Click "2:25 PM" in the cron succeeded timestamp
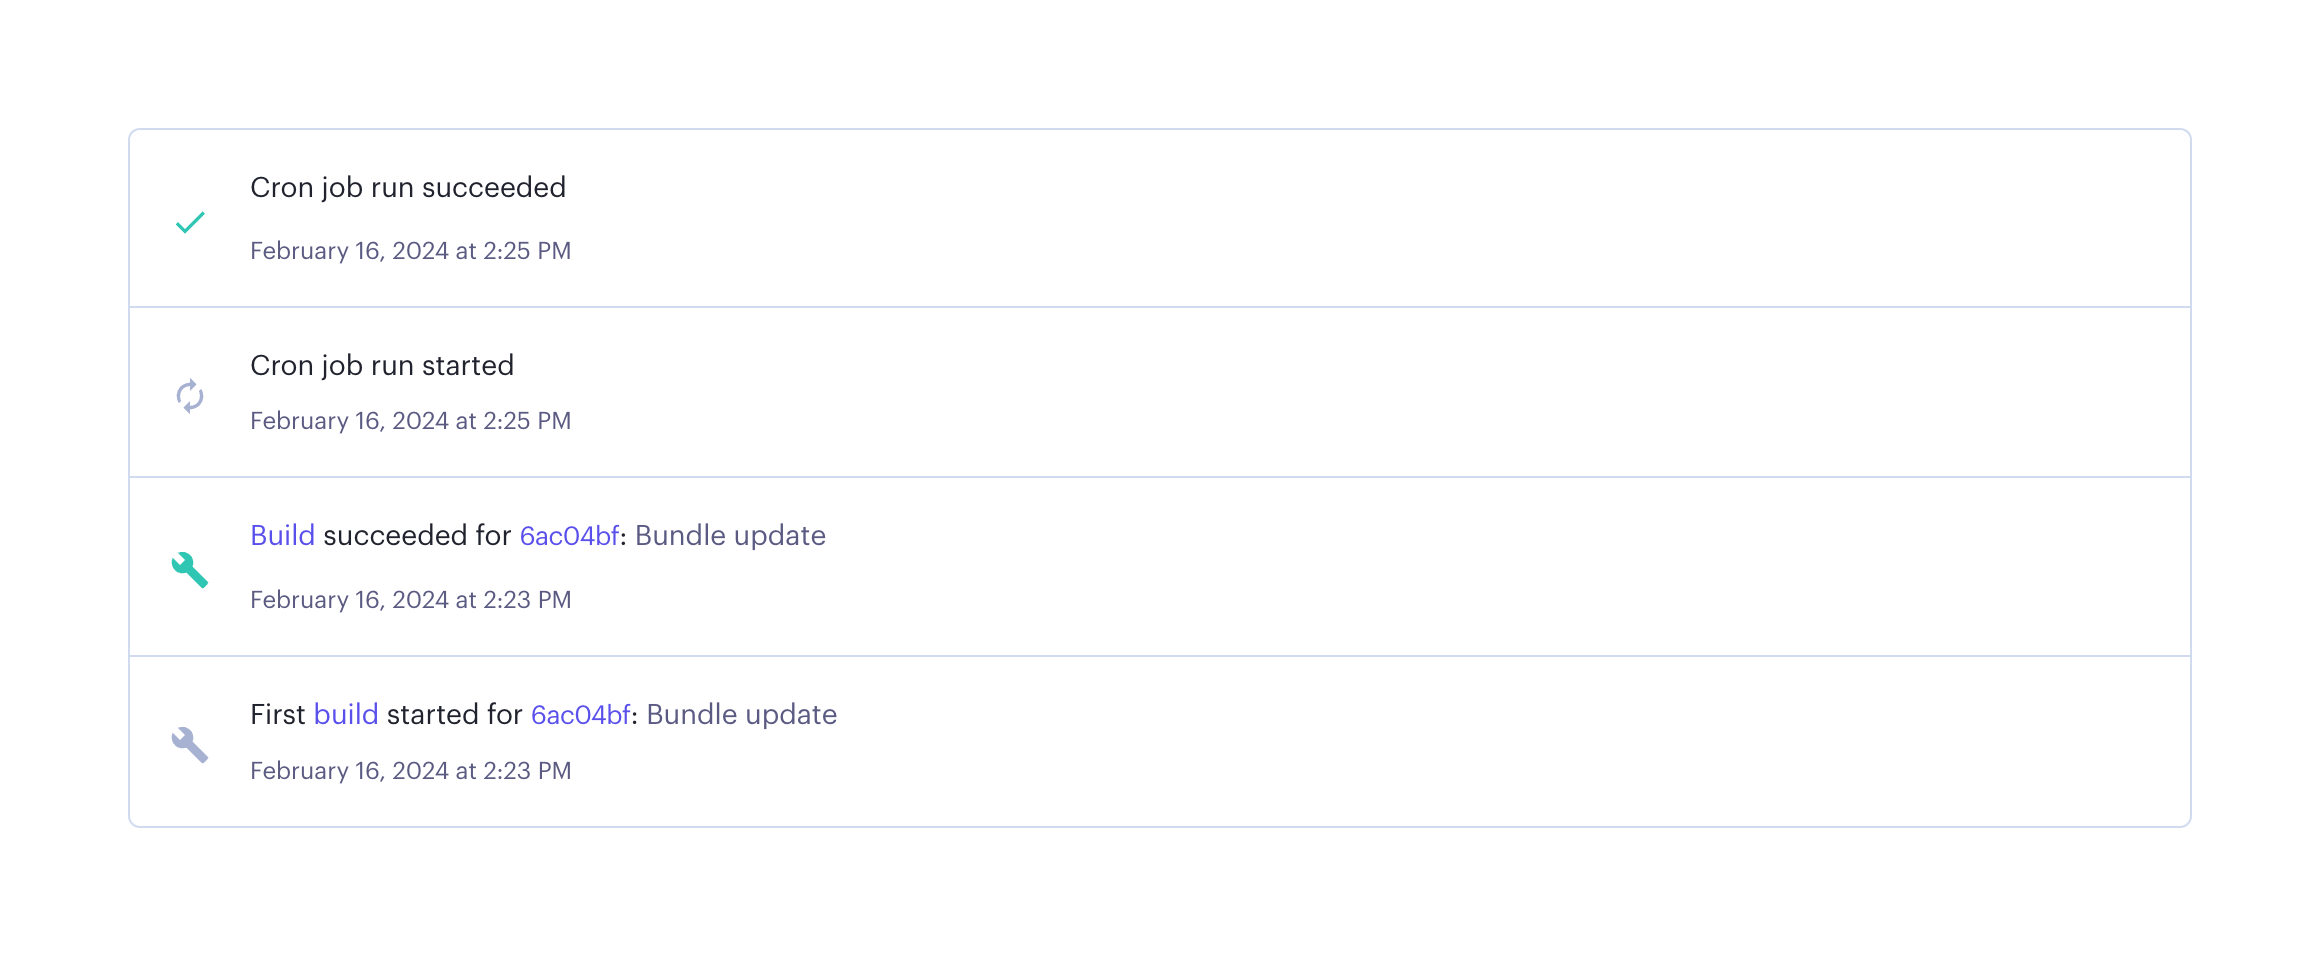Viewport: 2320px width, 956px height. coord(527,251)
